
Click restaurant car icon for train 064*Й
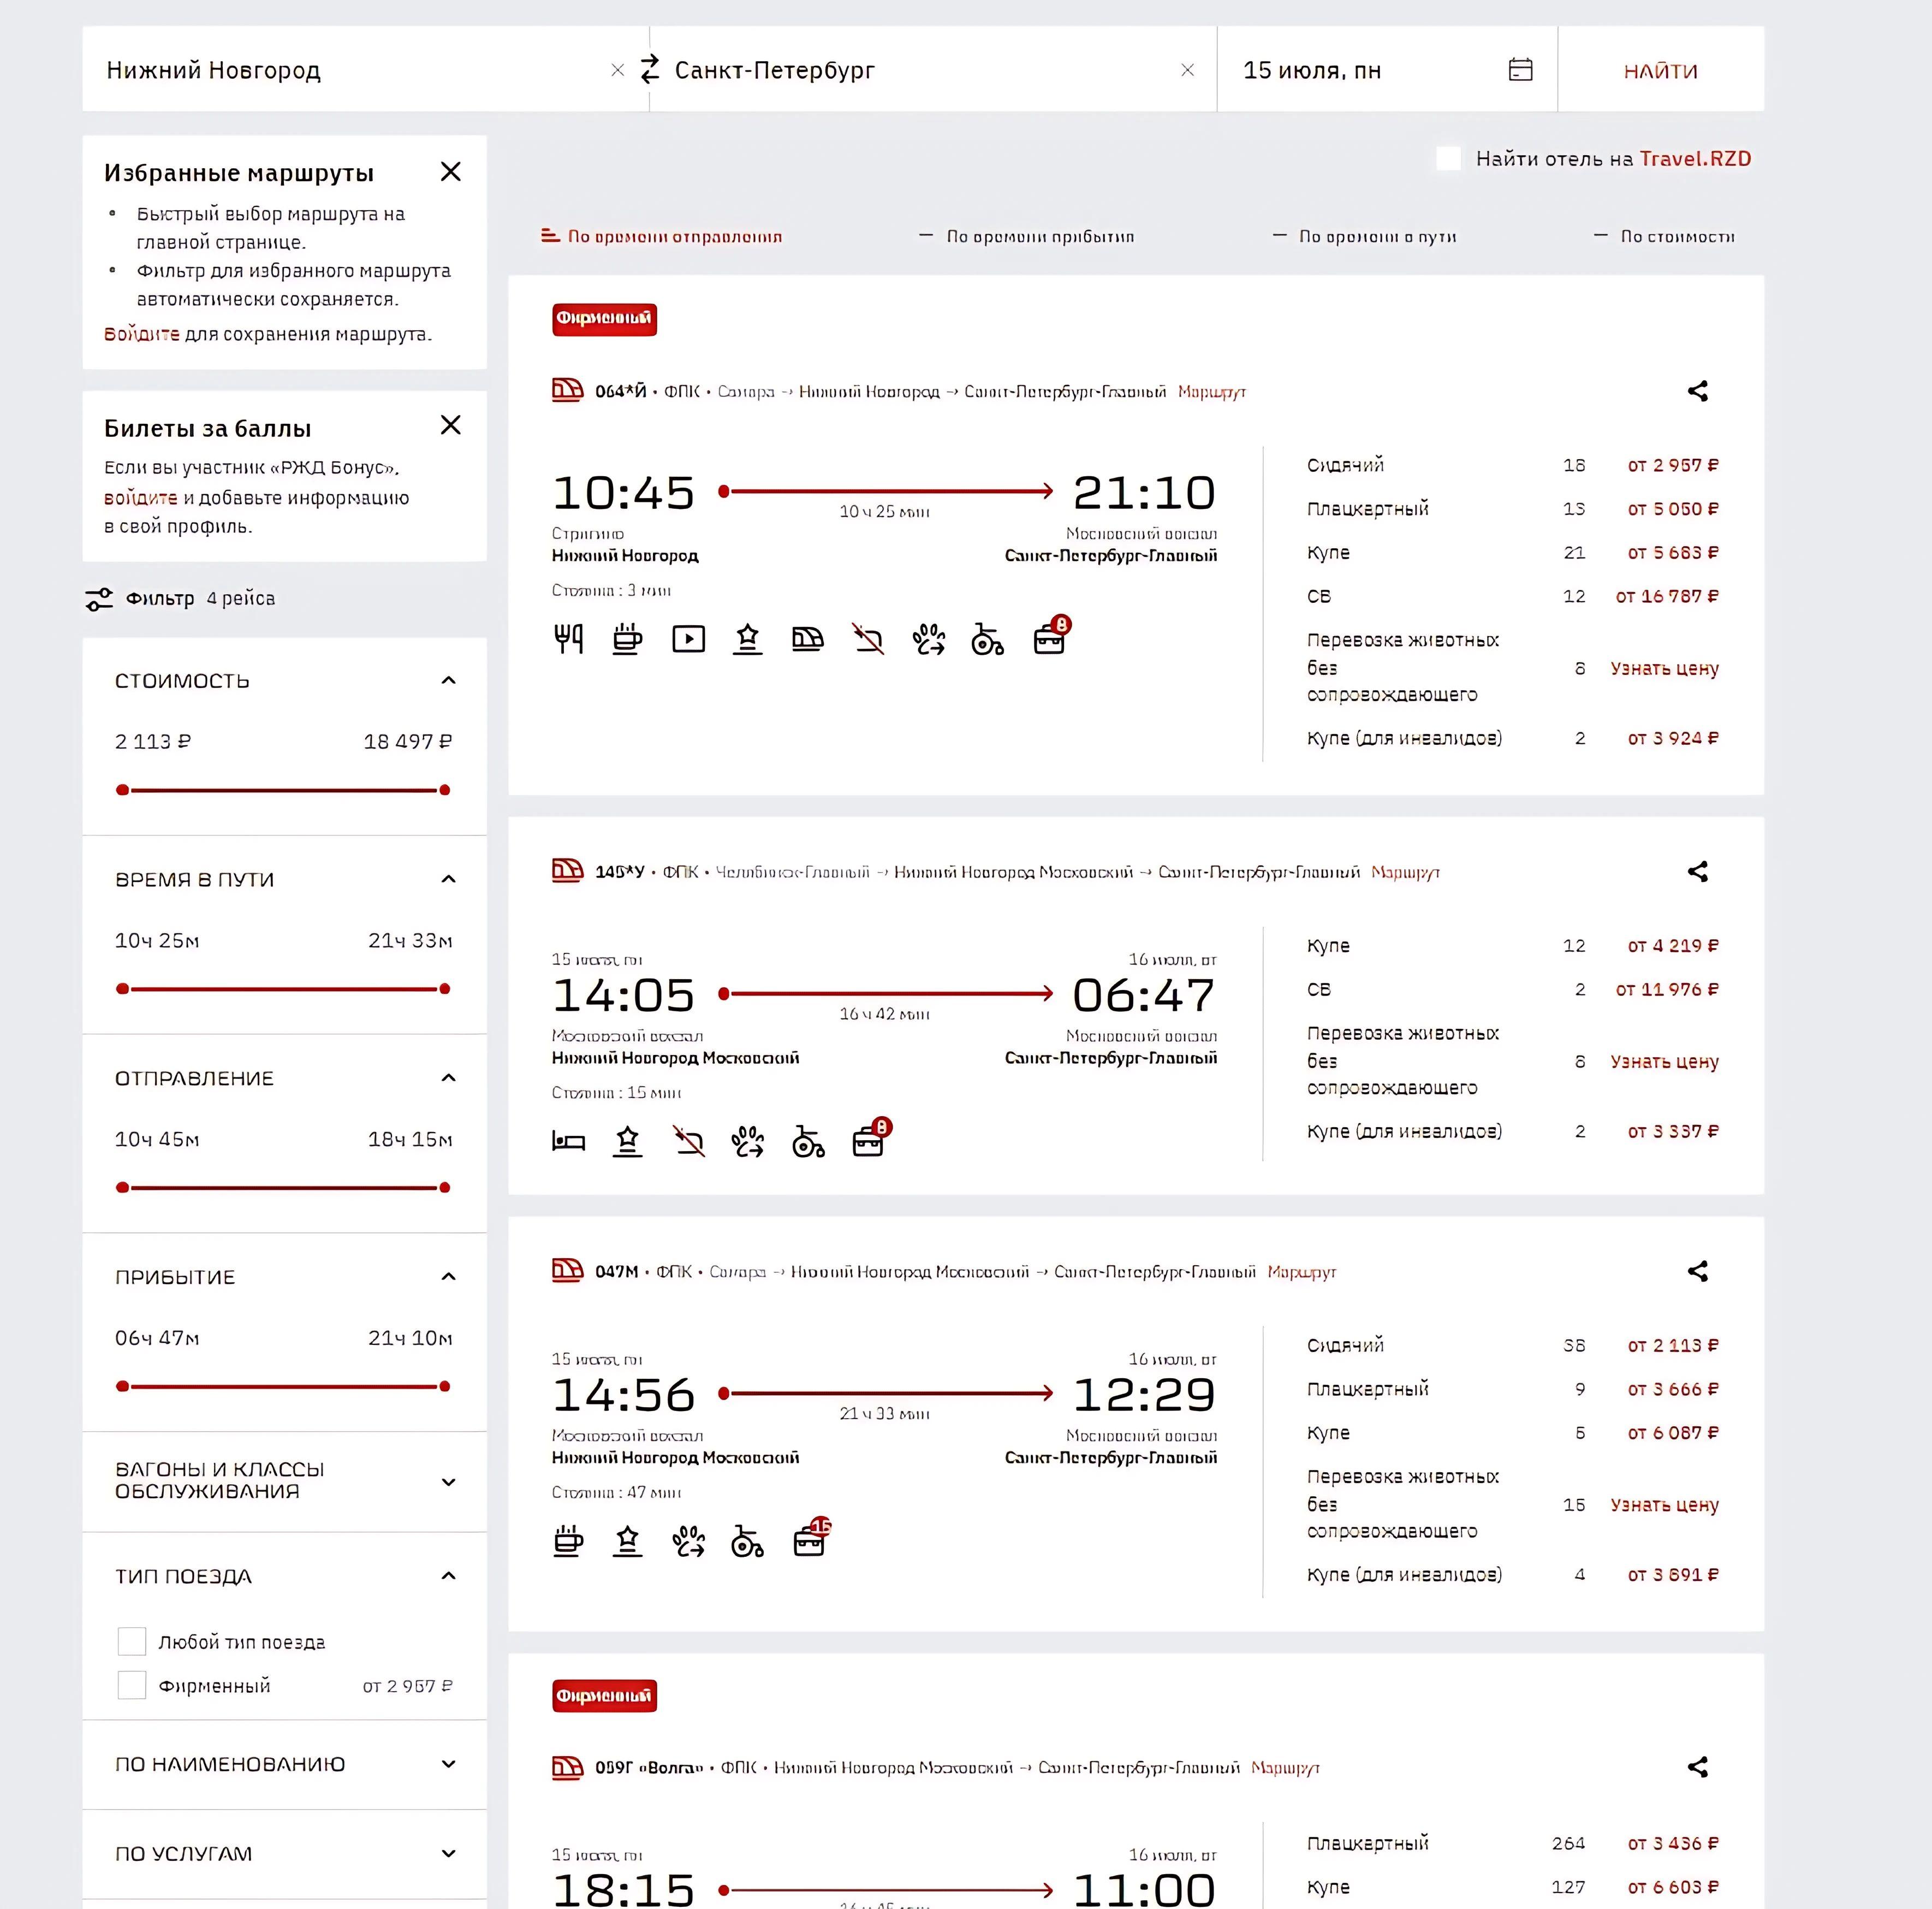coord(568,639)
